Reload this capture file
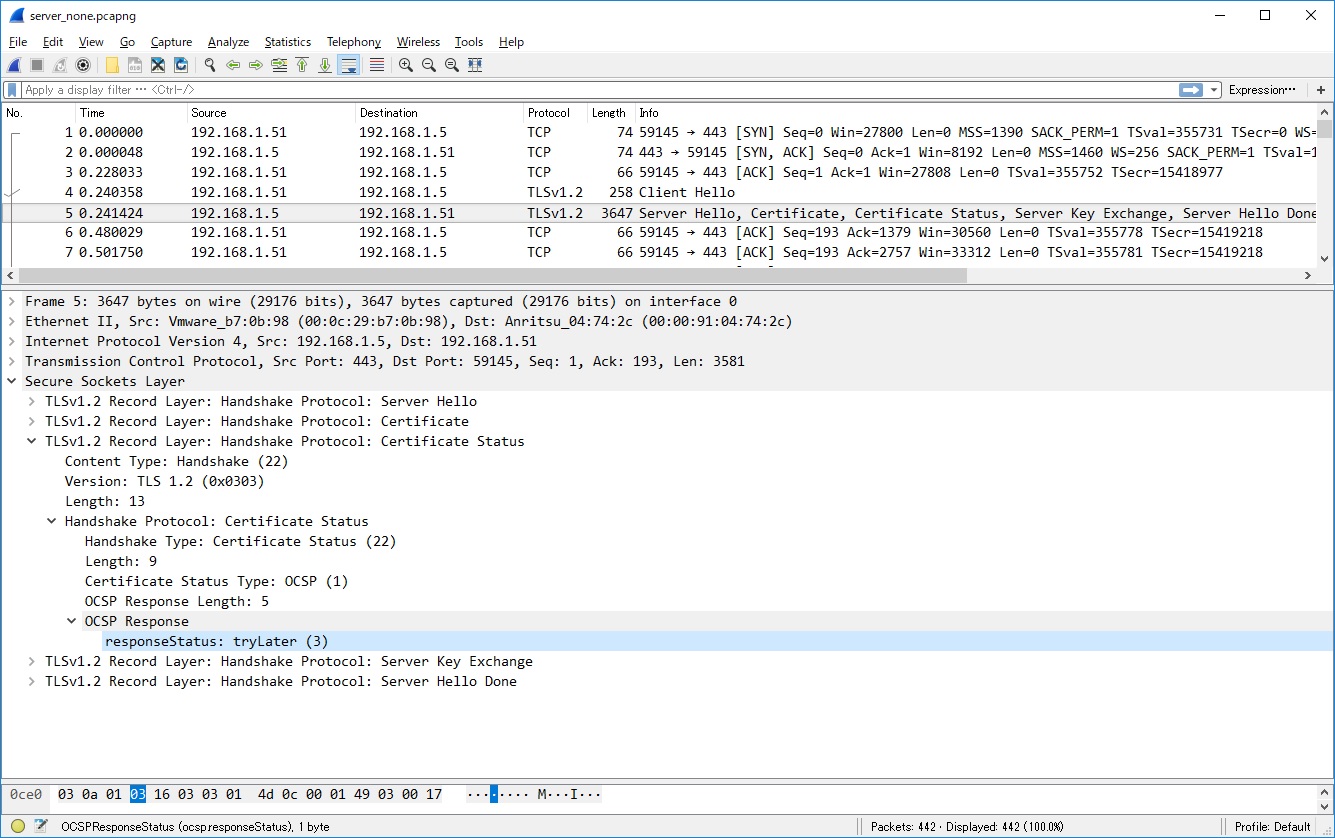1335x838 pixels. pos(181,64)
